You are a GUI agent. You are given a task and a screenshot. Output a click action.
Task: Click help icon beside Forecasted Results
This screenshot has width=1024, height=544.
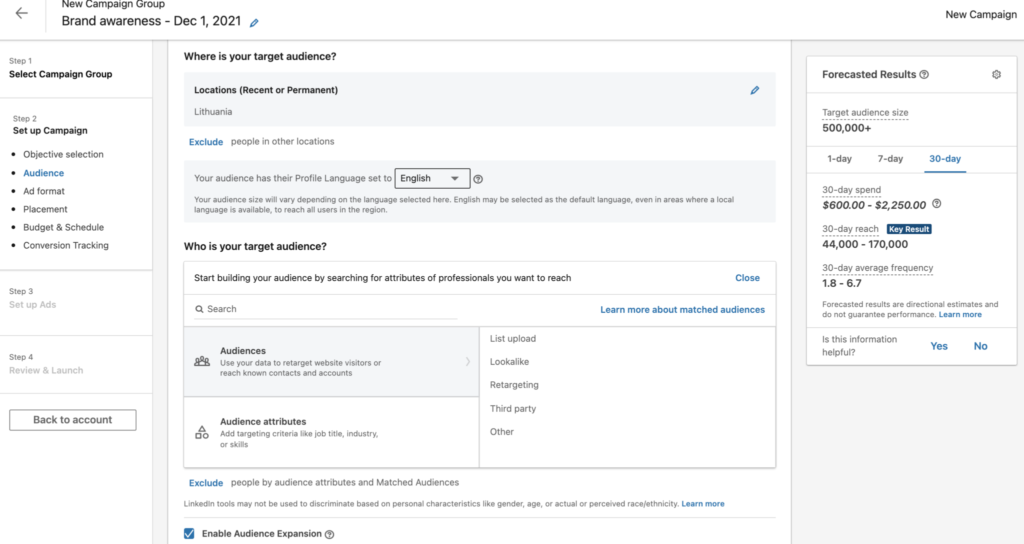924,75
